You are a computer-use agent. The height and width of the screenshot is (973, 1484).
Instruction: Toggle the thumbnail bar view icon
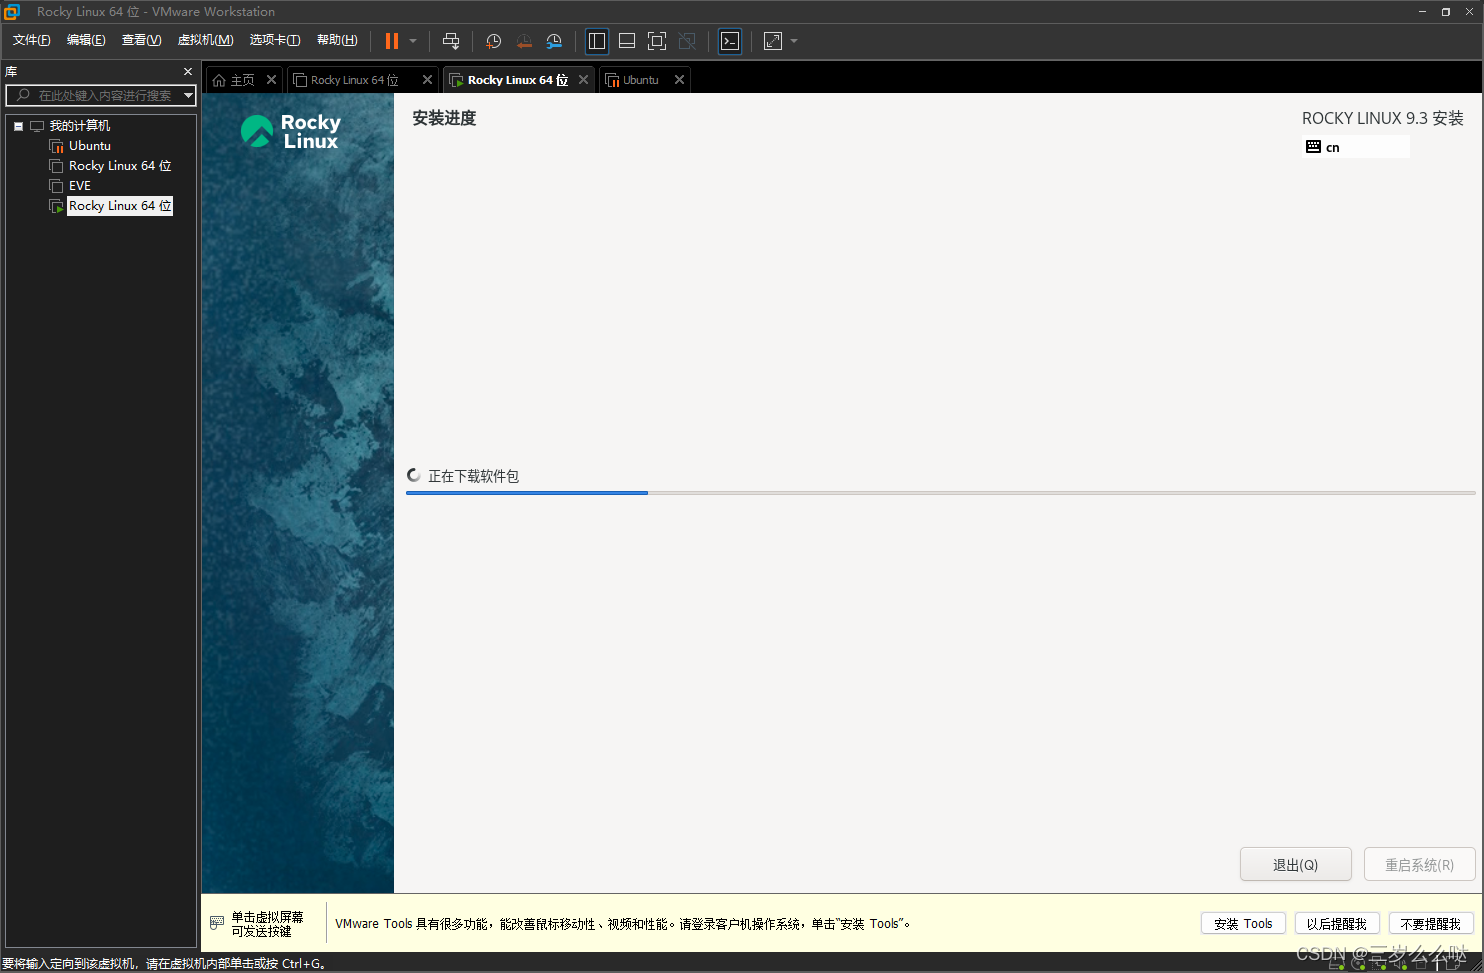coord(627,41)
